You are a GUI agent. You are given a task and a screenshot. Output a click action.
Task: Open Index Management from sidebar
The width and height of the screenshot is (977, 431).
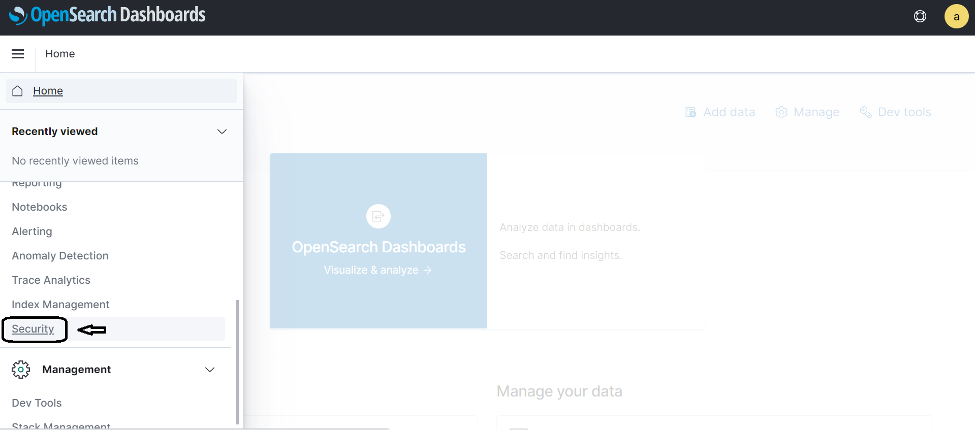(60, 305)
